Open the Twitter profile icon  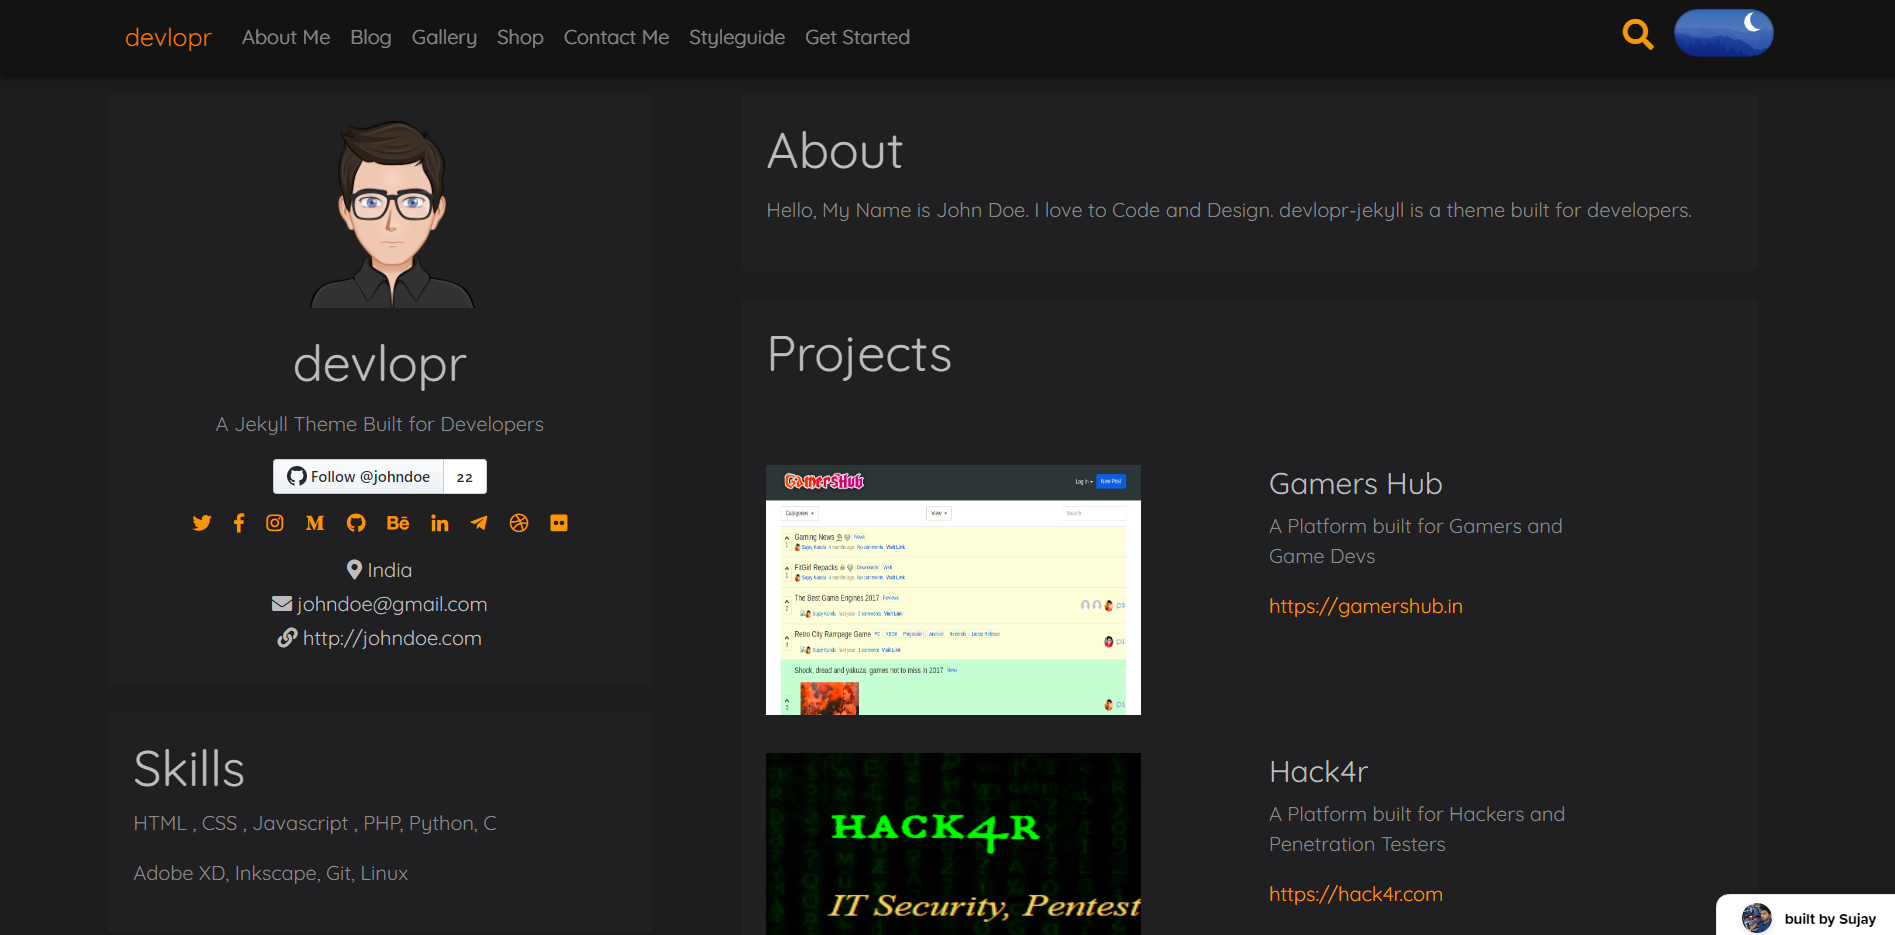tap(201, 522)
